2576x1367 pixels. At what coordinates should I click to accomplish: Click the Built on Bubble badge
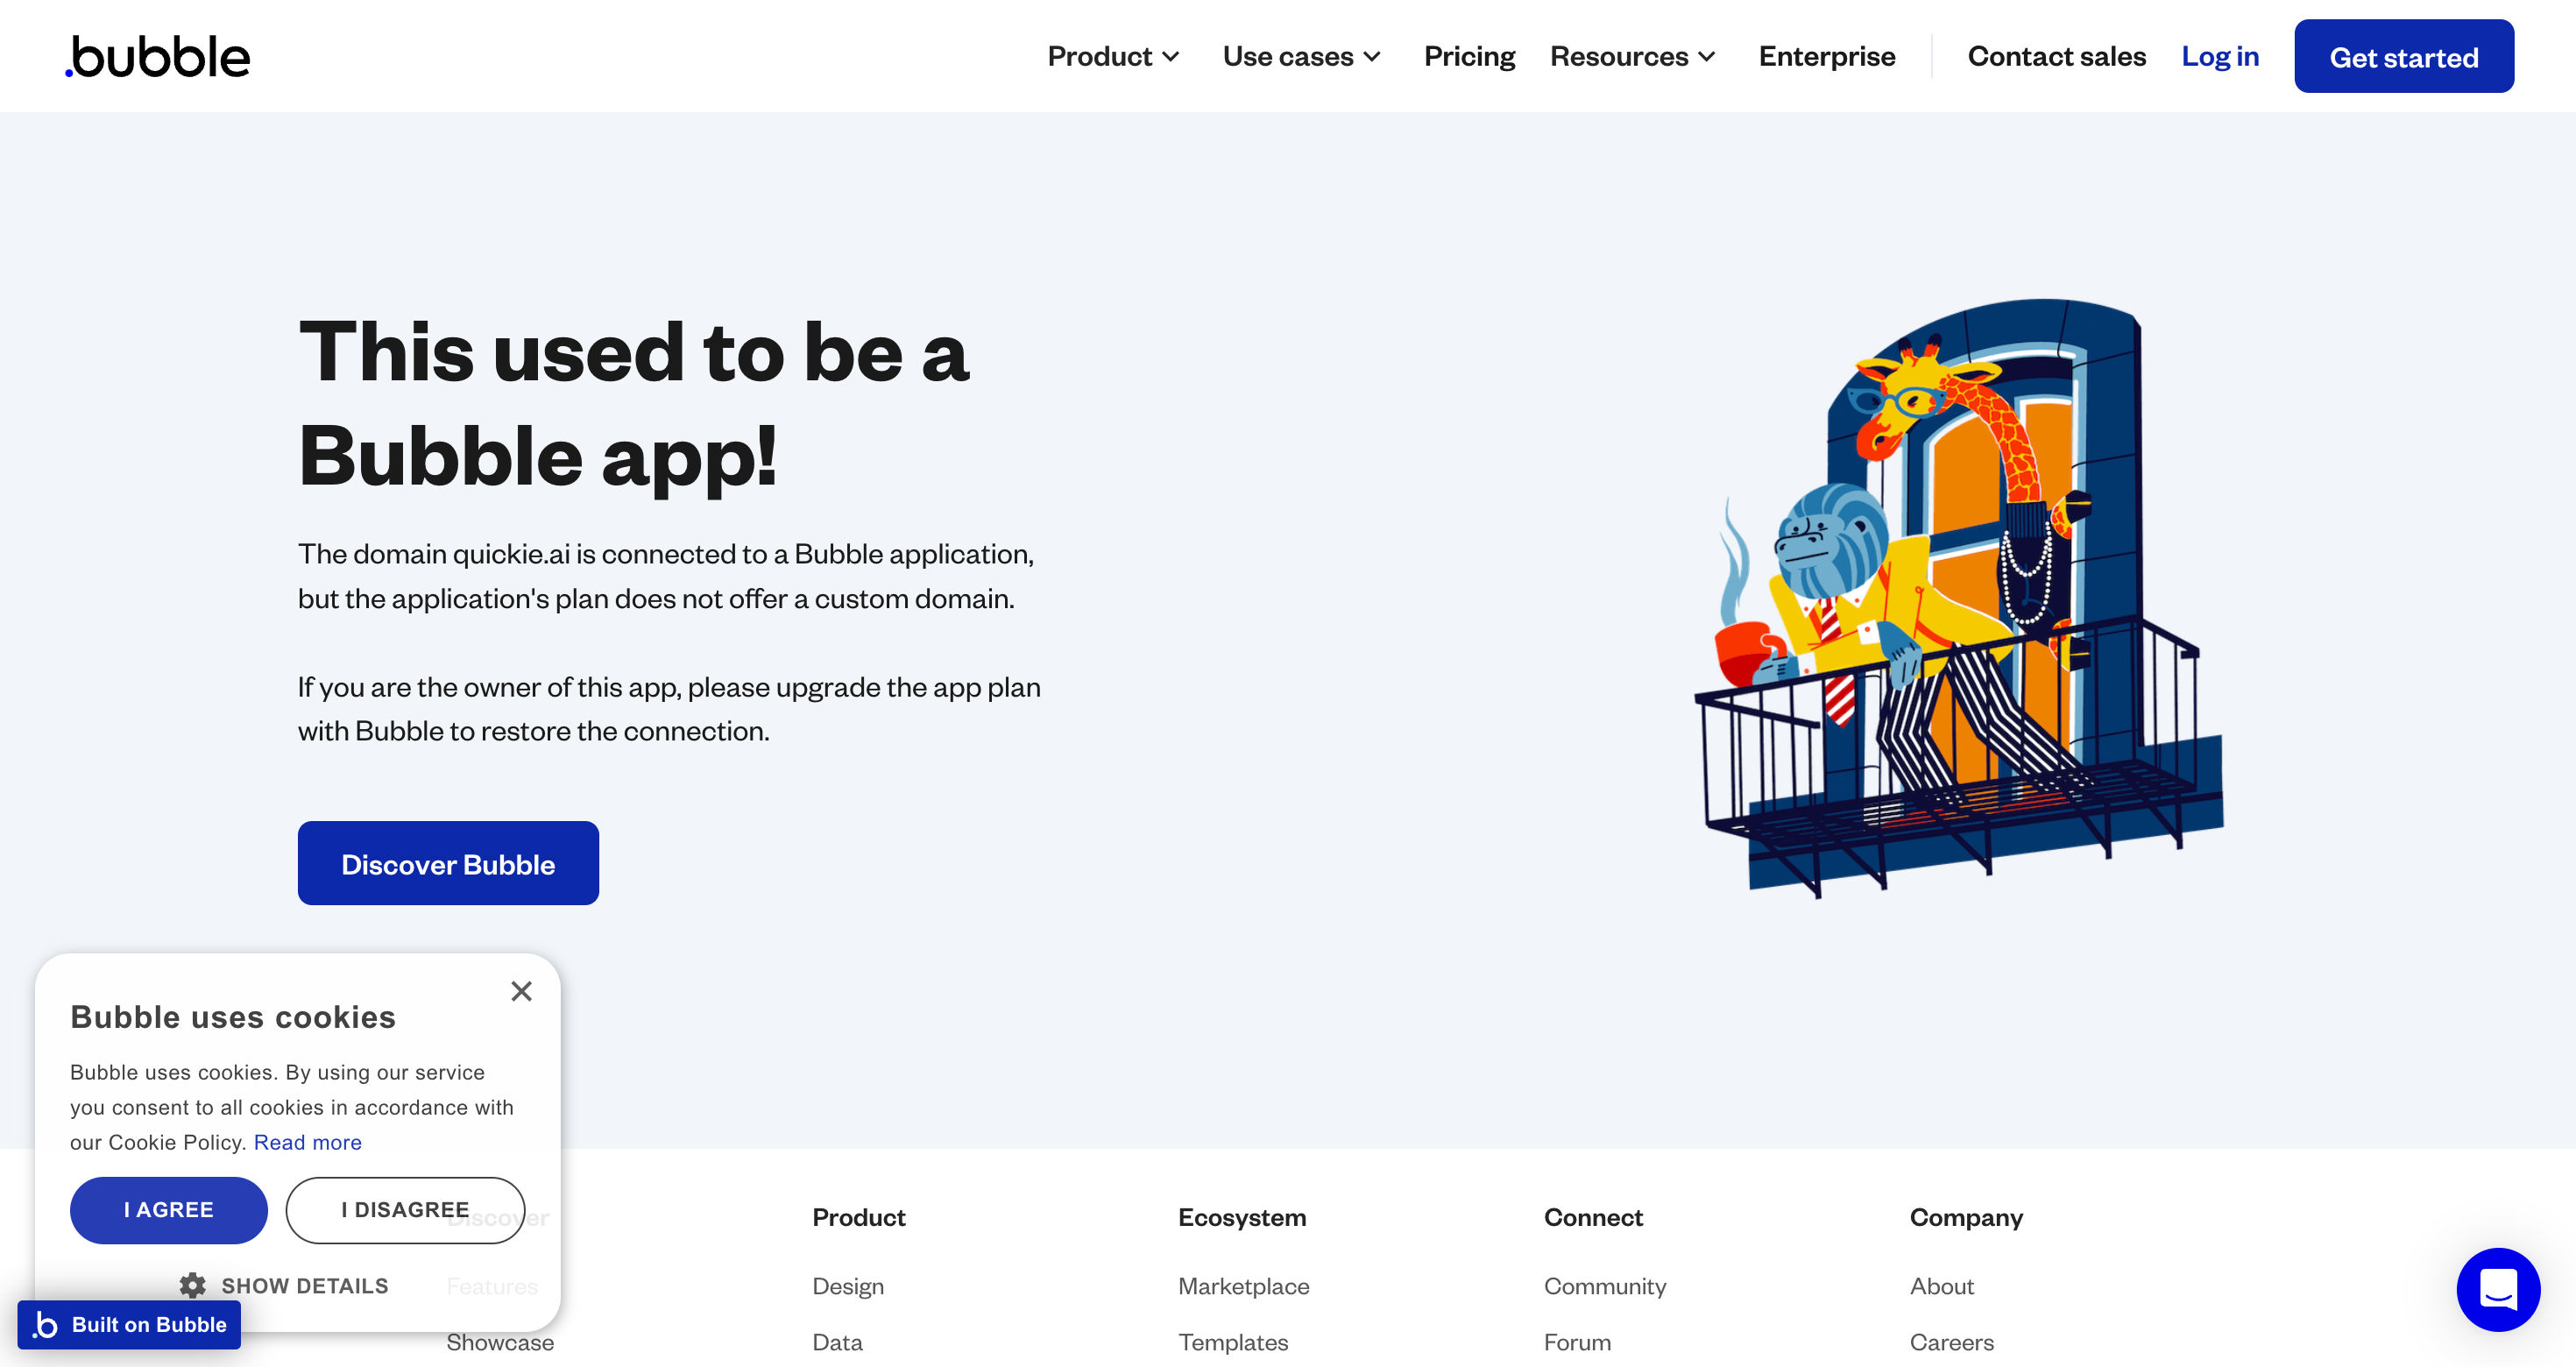pyautogui.click(x=129, y=1324)
